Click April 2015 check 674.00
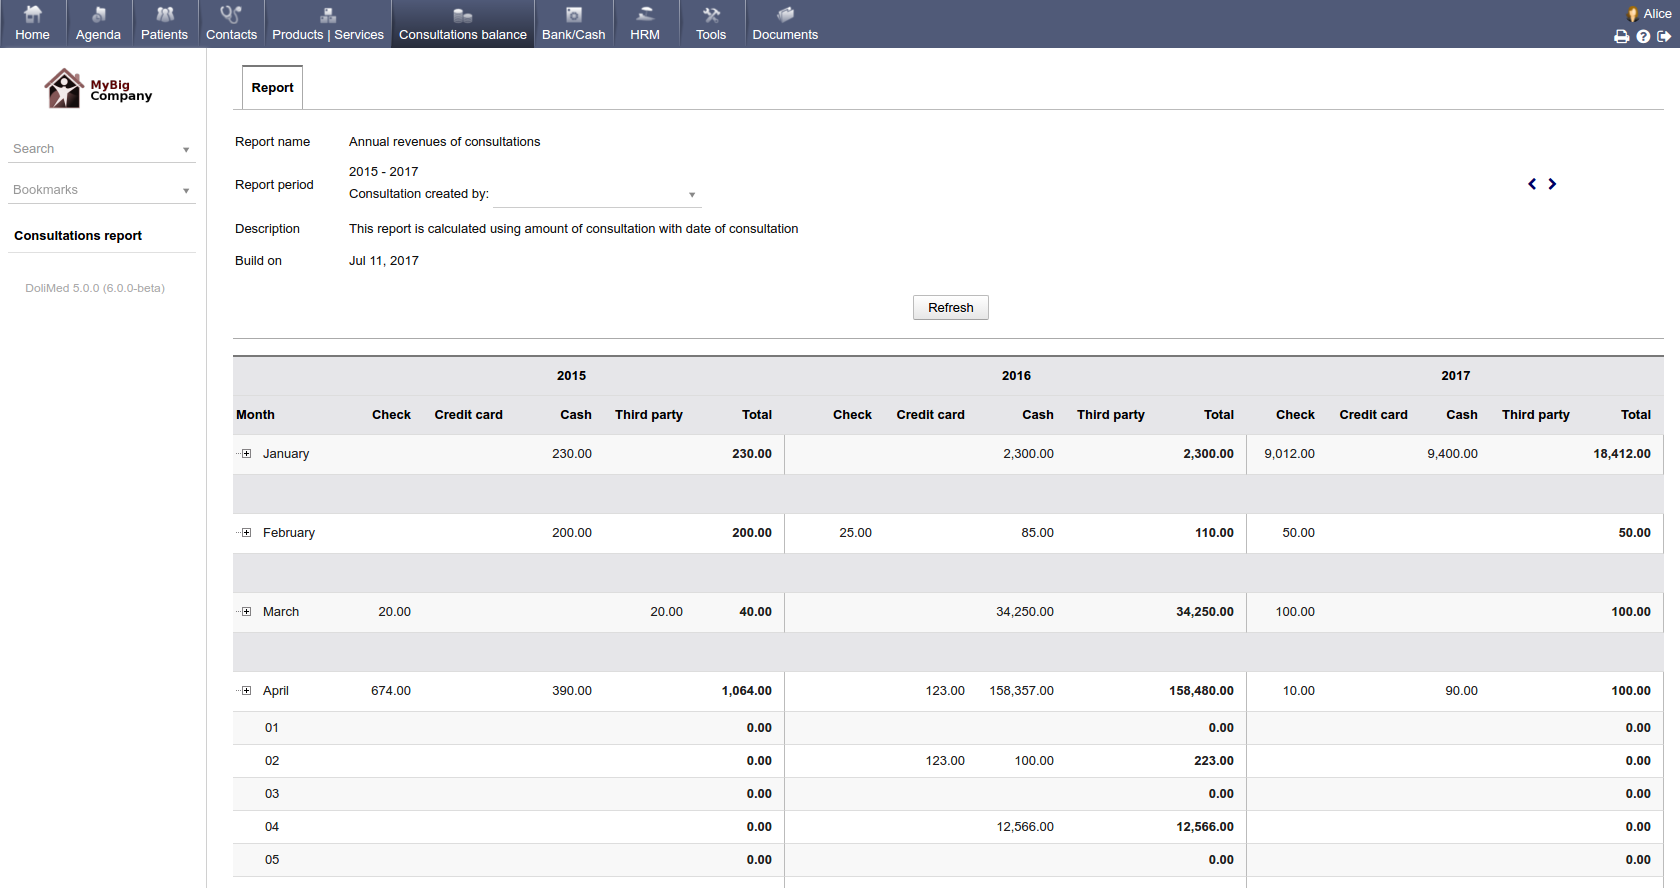The width and height of the screenshot is (1680, 888). coord(391,691)
